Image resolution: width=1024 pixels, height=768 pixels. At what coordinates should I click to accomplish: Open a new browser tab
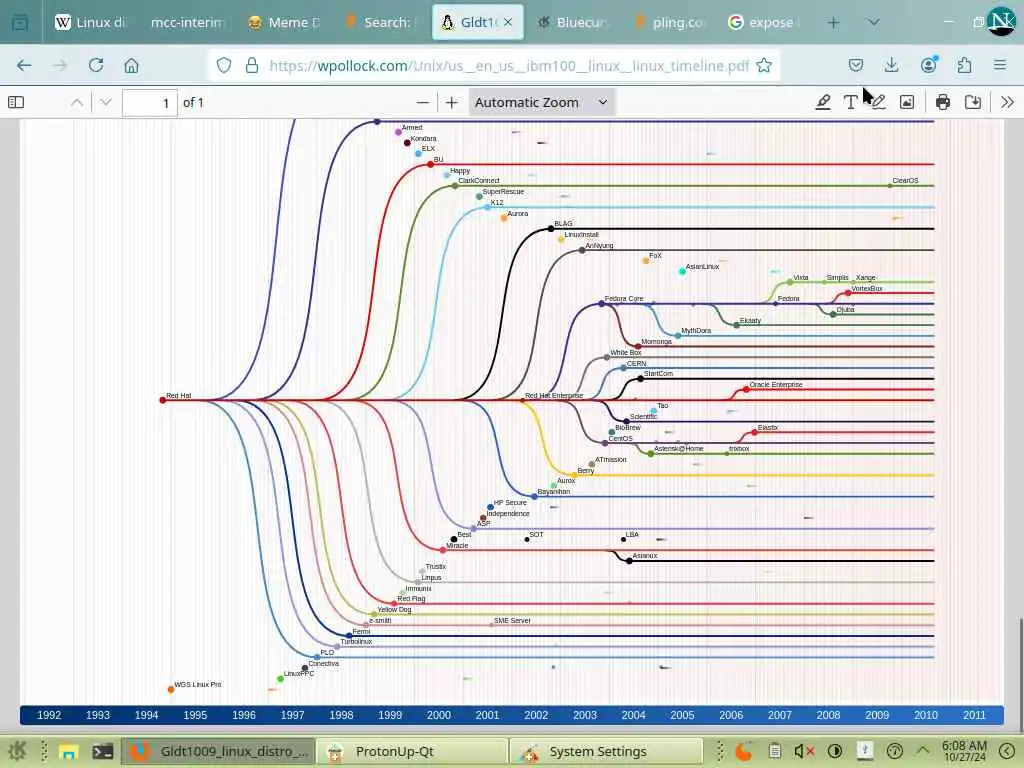click(x=833, y=22)
